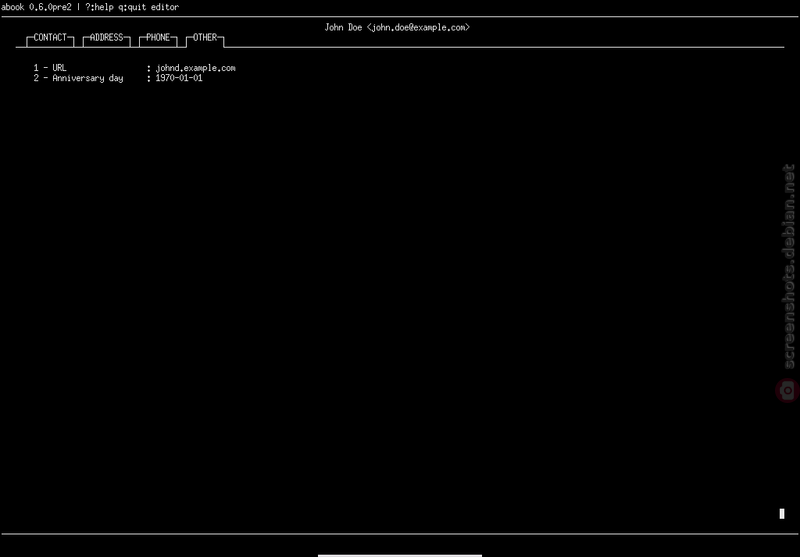Viewport: 800px width, 557px height.
Task: Select the PHONE tab
Action: point(158,38)
